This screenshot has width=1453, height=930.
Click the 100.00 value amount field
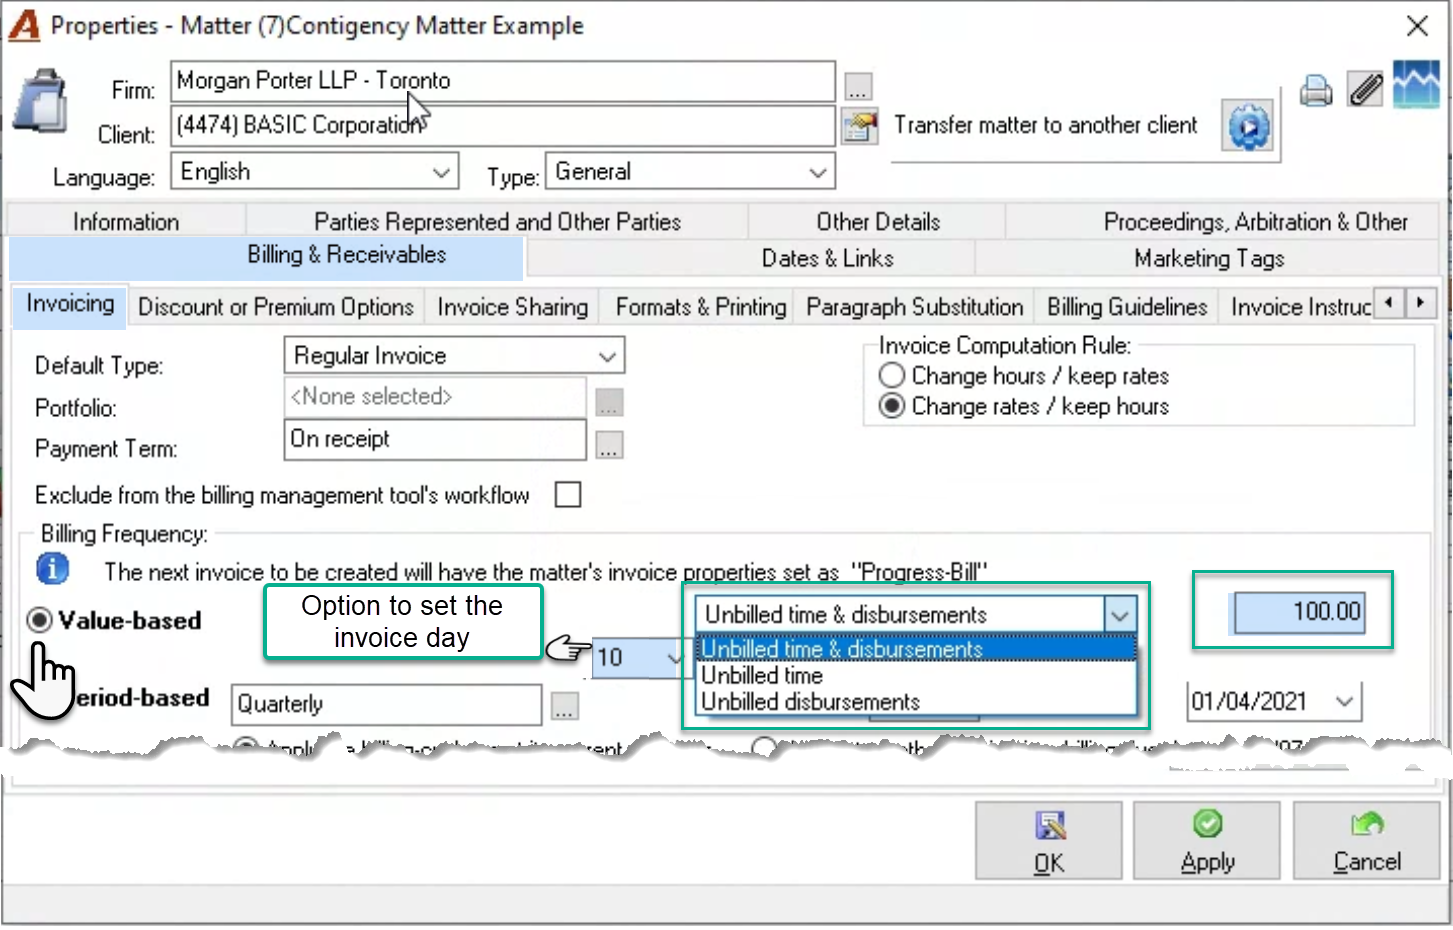pos(1299,612)
